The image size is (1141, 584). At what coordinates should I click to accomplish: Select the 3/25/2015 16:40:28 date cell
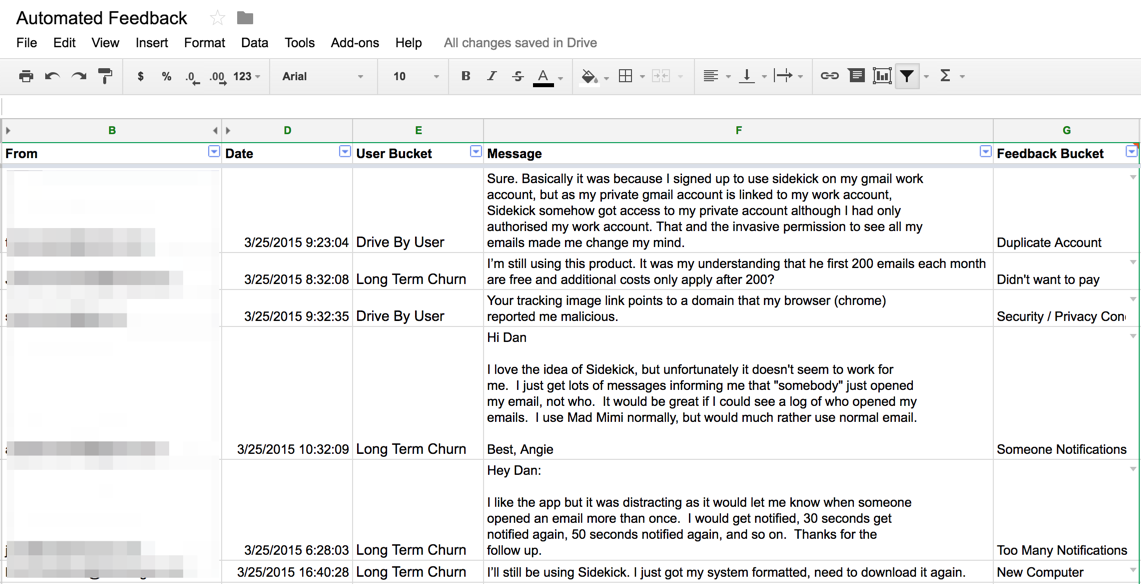[x=287, y=572]
